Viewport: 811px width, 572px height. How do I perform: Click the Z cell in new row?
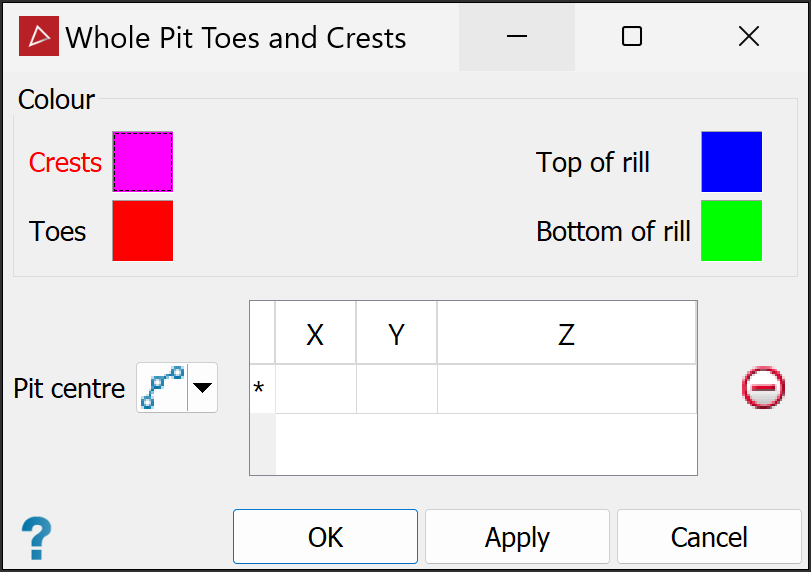(x=566, y=389)
